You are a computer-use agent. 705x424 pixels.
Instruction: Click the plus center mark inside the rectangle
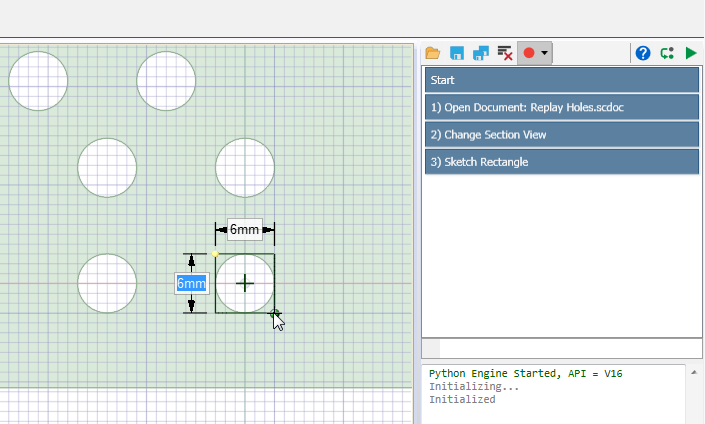click(x=245, y=284)
